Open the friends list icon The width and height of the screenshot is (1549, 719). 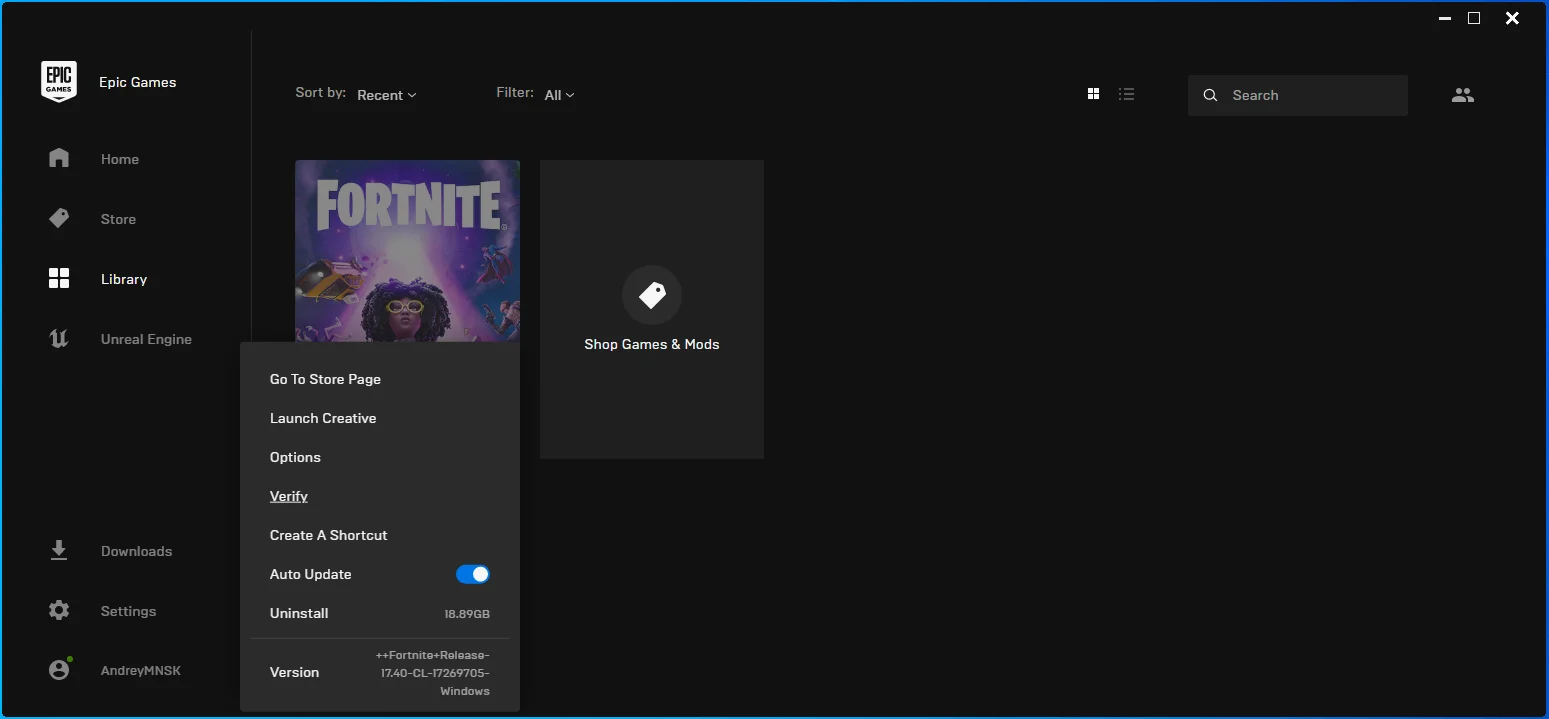click(x=1463, y=95)
